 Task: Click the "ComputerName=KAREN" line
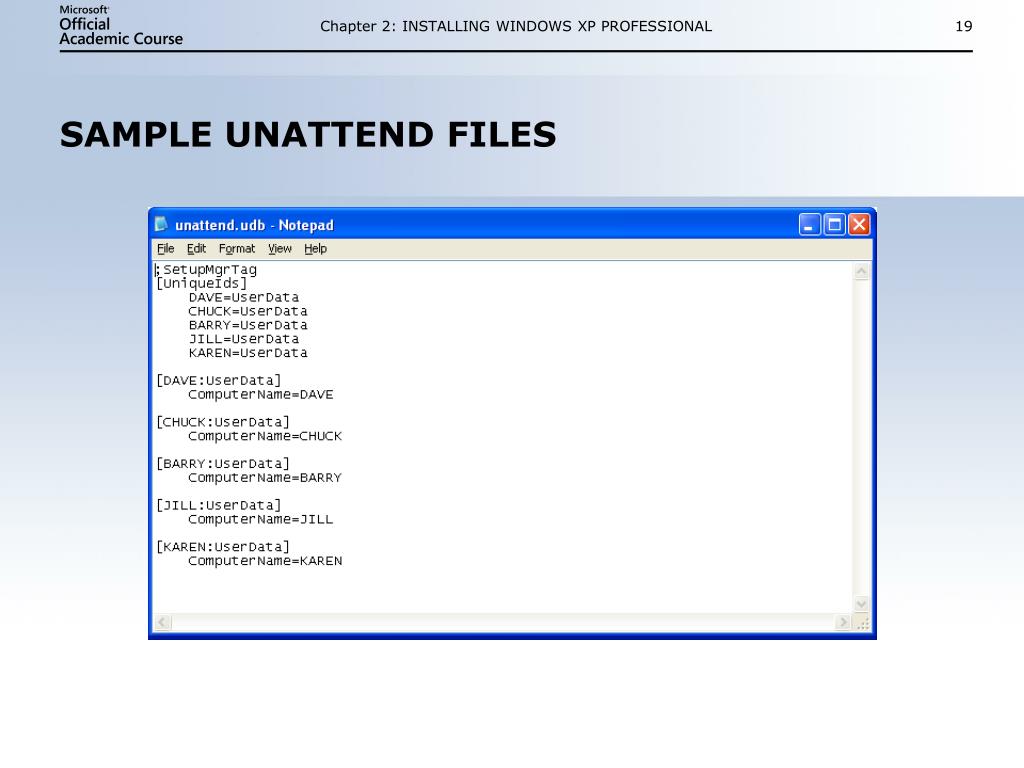[264, 561]
